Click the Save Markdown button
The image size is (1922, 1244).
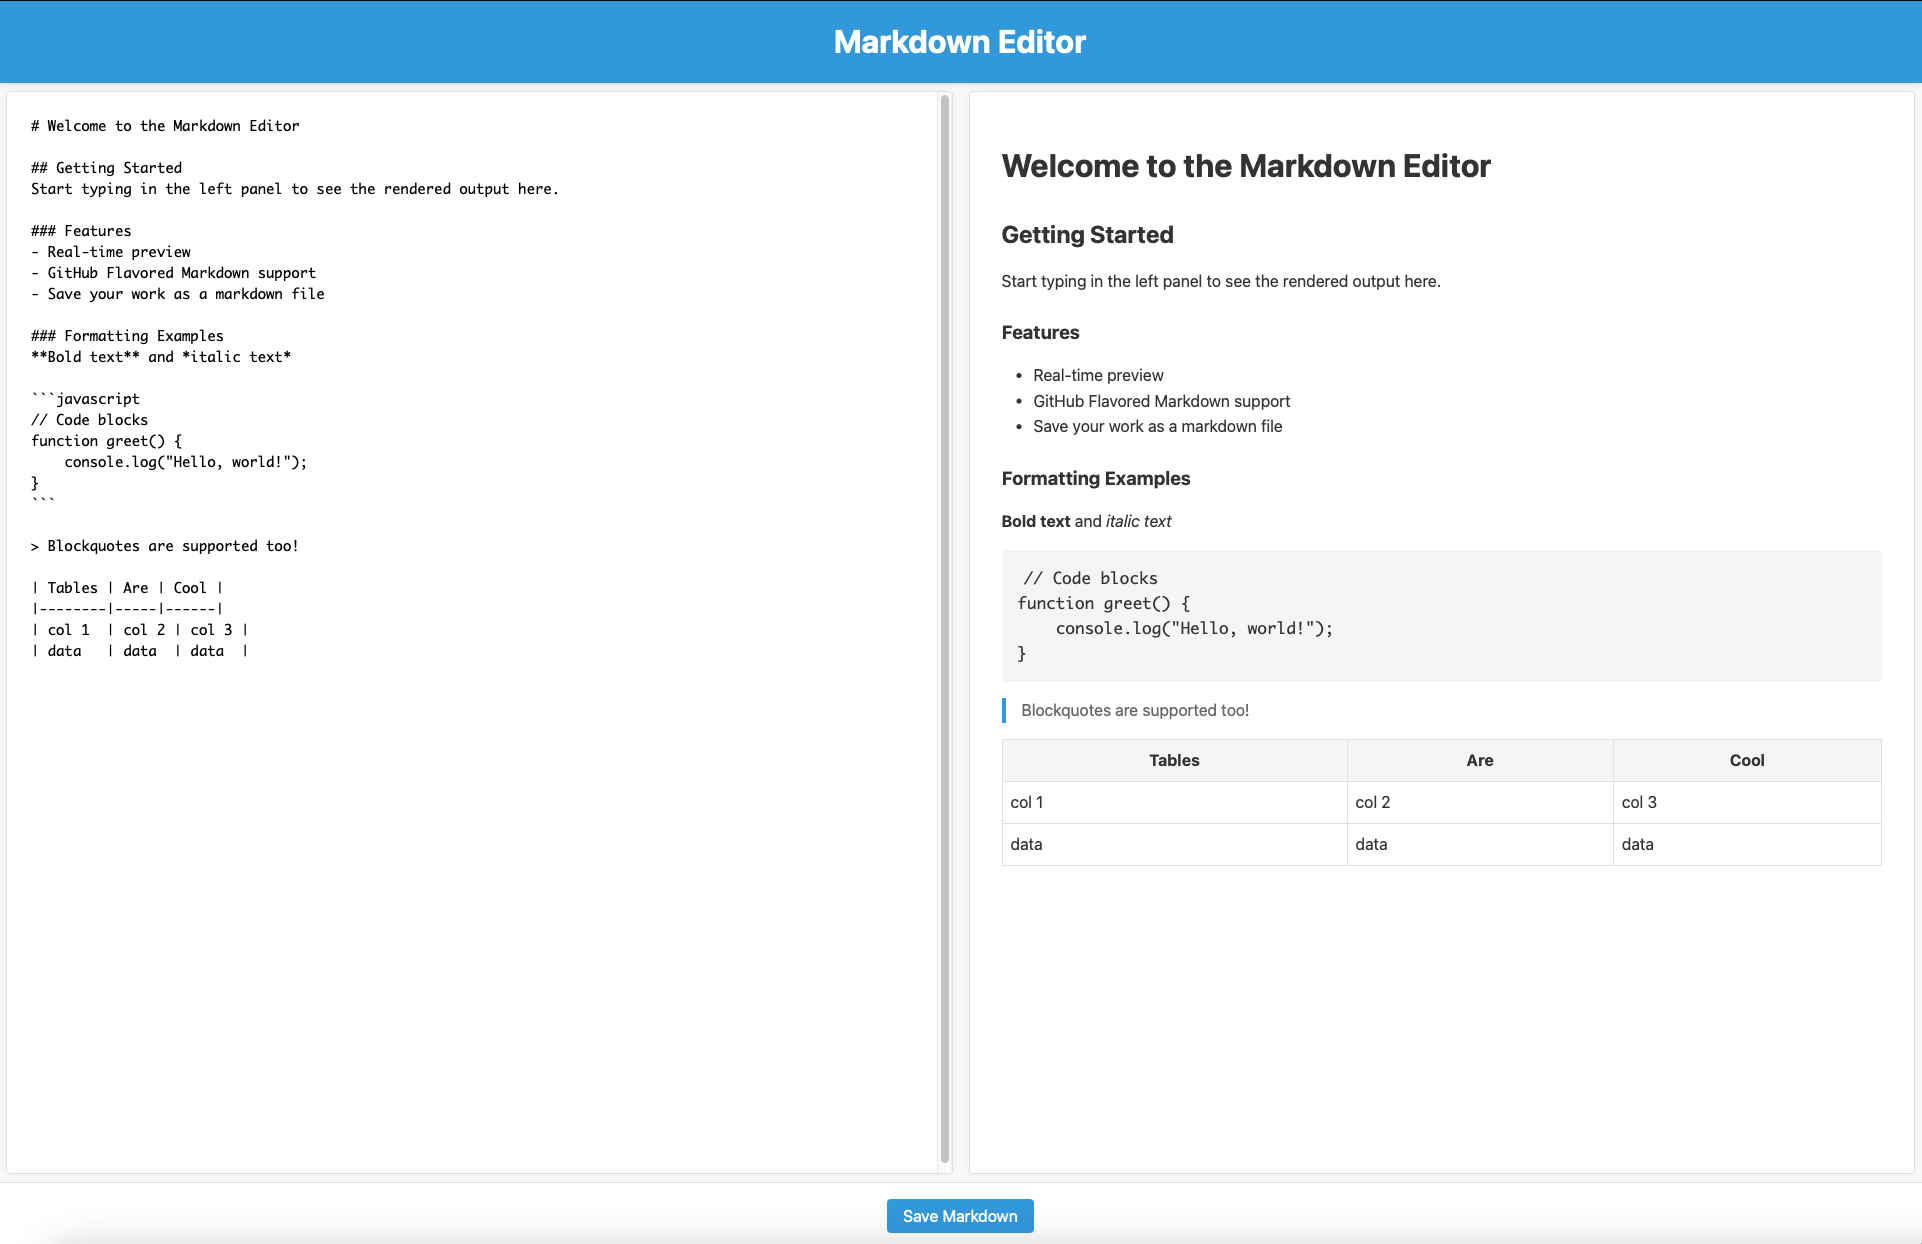tap(959, 1216)
